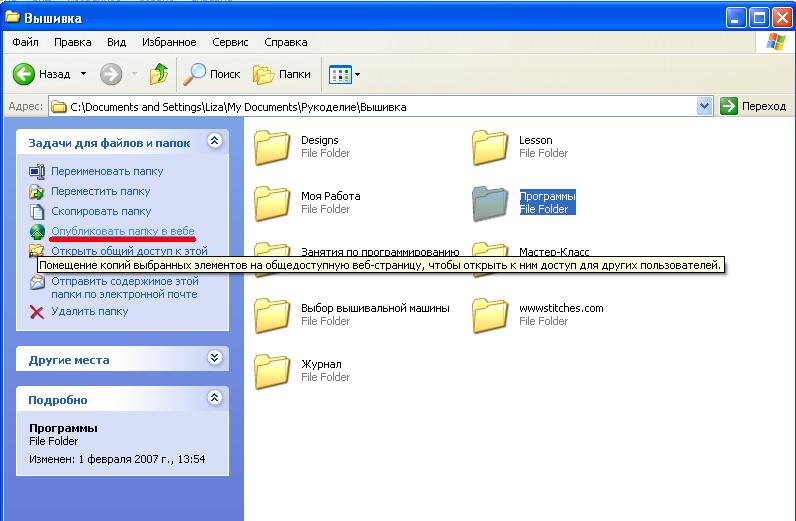Click 'Скопировать папку' task link
The width and height of the screenshot is (796, 521).
tap(100, 211)
